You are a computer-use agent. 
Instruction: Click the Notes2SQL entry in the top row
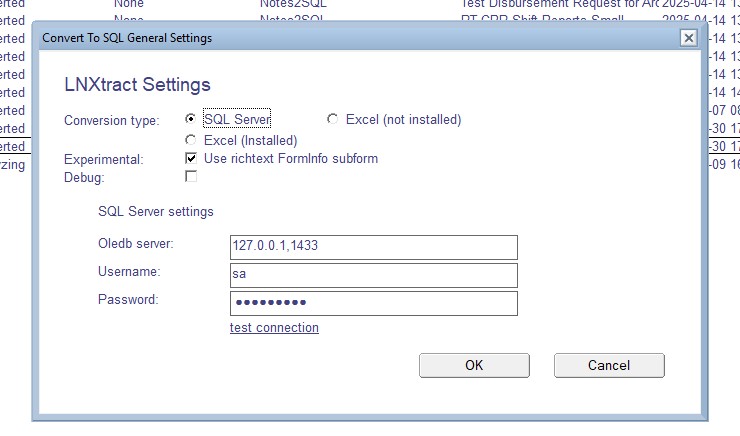point(293,4)
